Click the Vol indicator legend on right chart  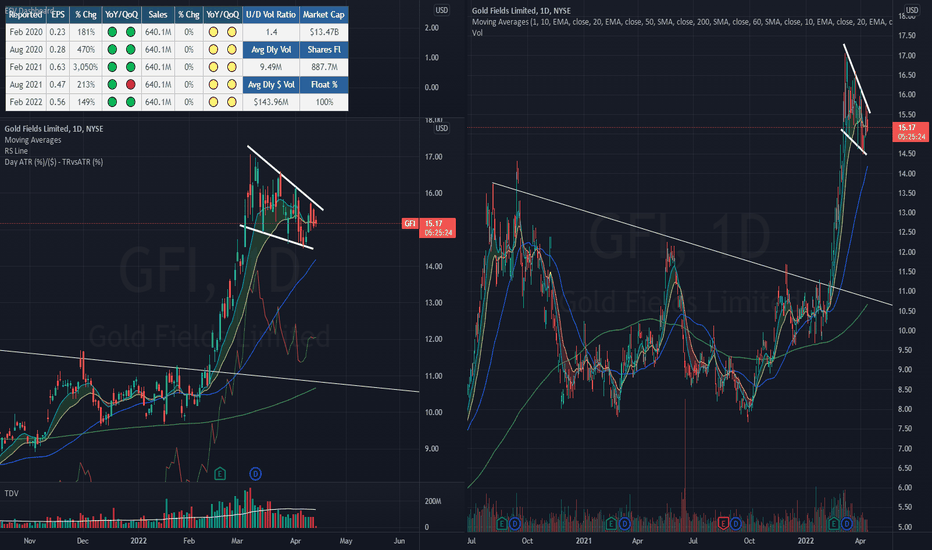click(x=477, y=33)
